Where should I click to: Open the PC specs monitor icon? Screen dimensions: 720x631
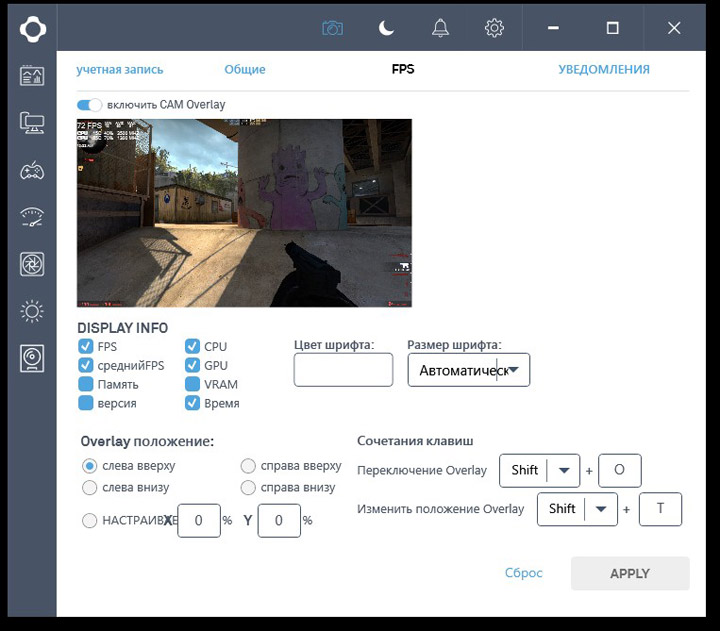point(32,123)
